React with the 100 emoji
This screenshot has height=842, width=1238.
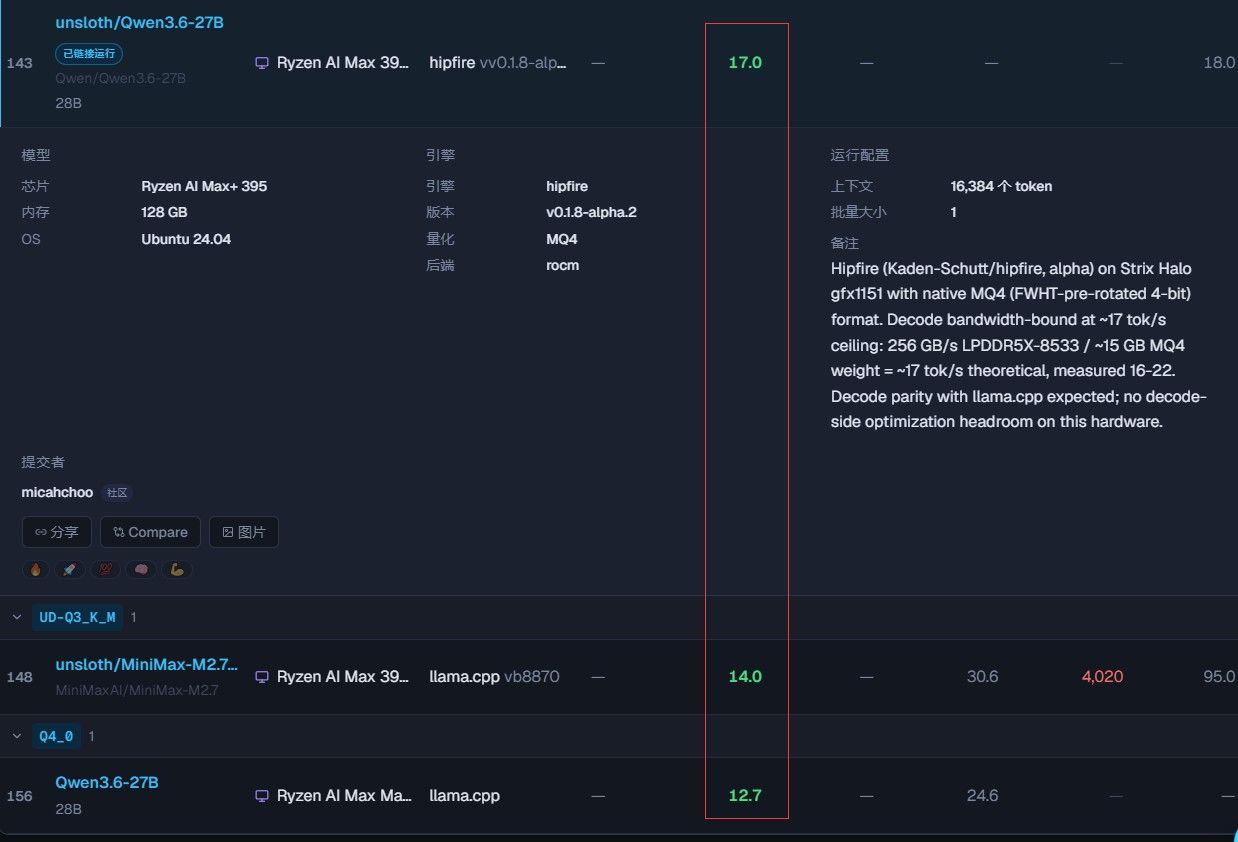pos(105,570)
